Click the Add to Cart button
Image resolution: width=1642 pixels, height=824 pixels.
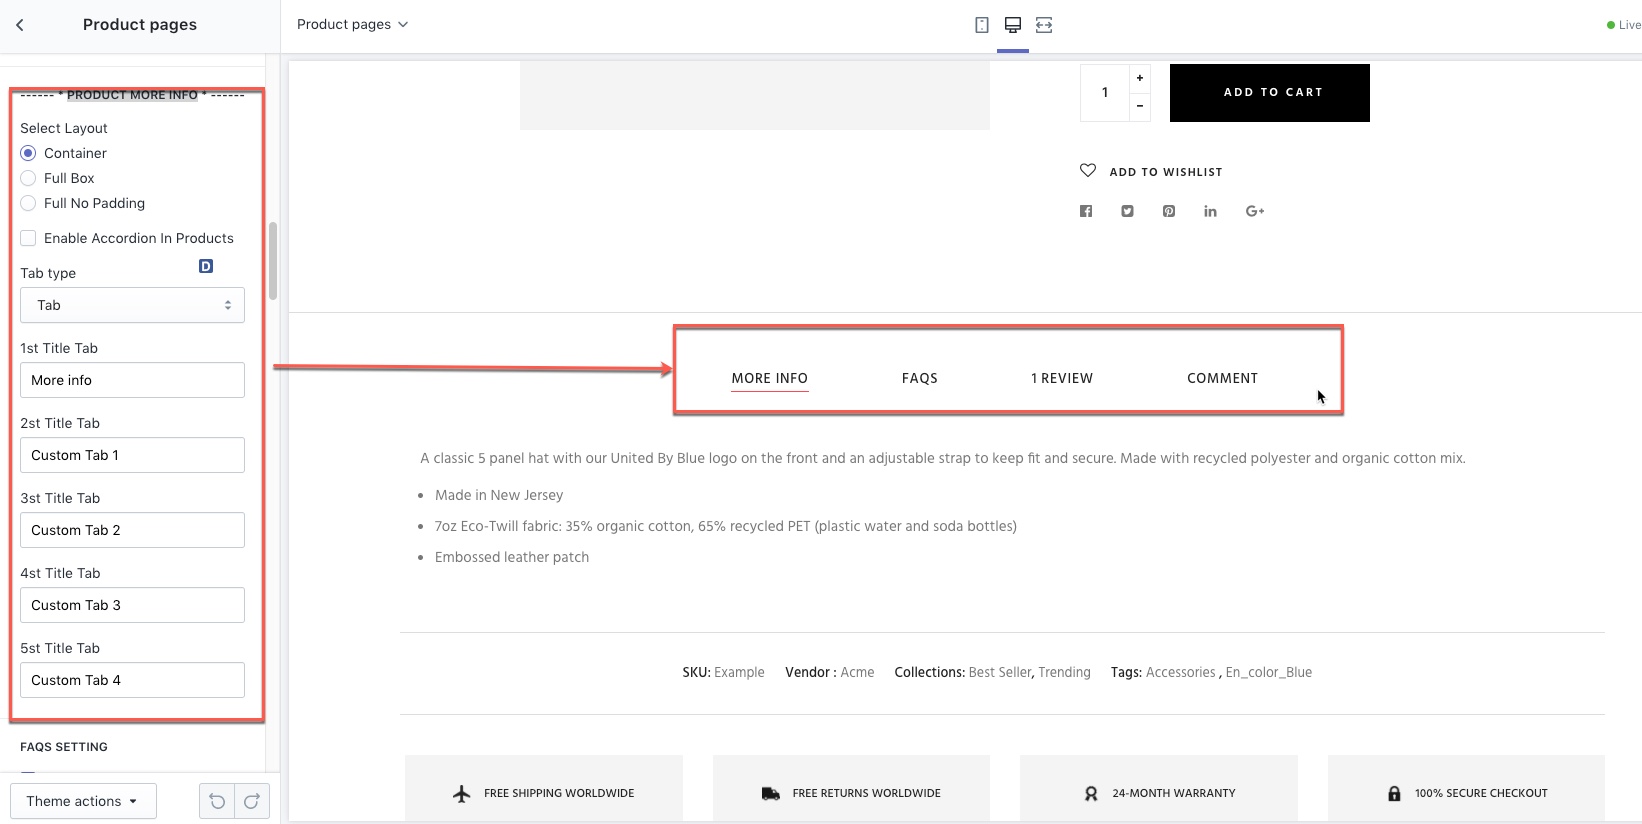coord(1270,93)
